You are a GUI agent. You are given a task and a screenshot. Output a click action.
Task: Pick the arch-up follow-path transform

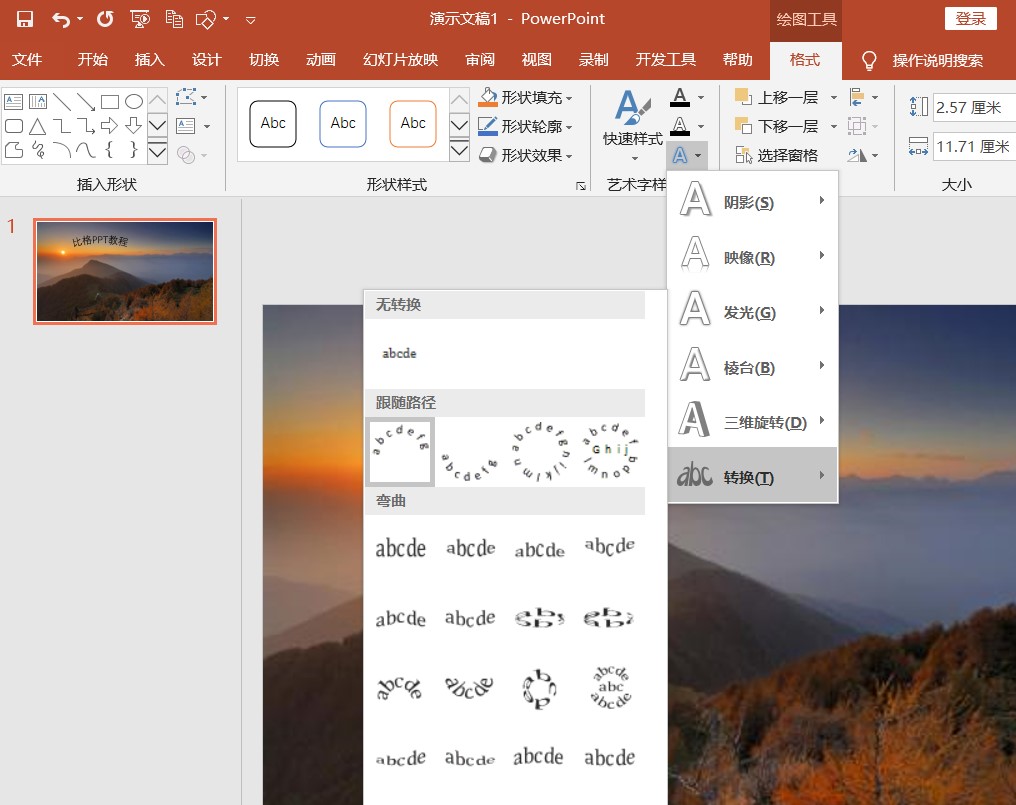click(x=401, y=453)
